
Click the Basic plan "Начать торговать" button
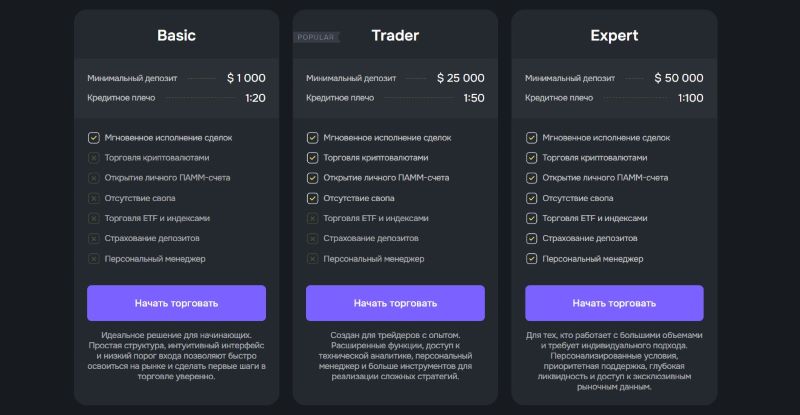(x=176, y=302)
